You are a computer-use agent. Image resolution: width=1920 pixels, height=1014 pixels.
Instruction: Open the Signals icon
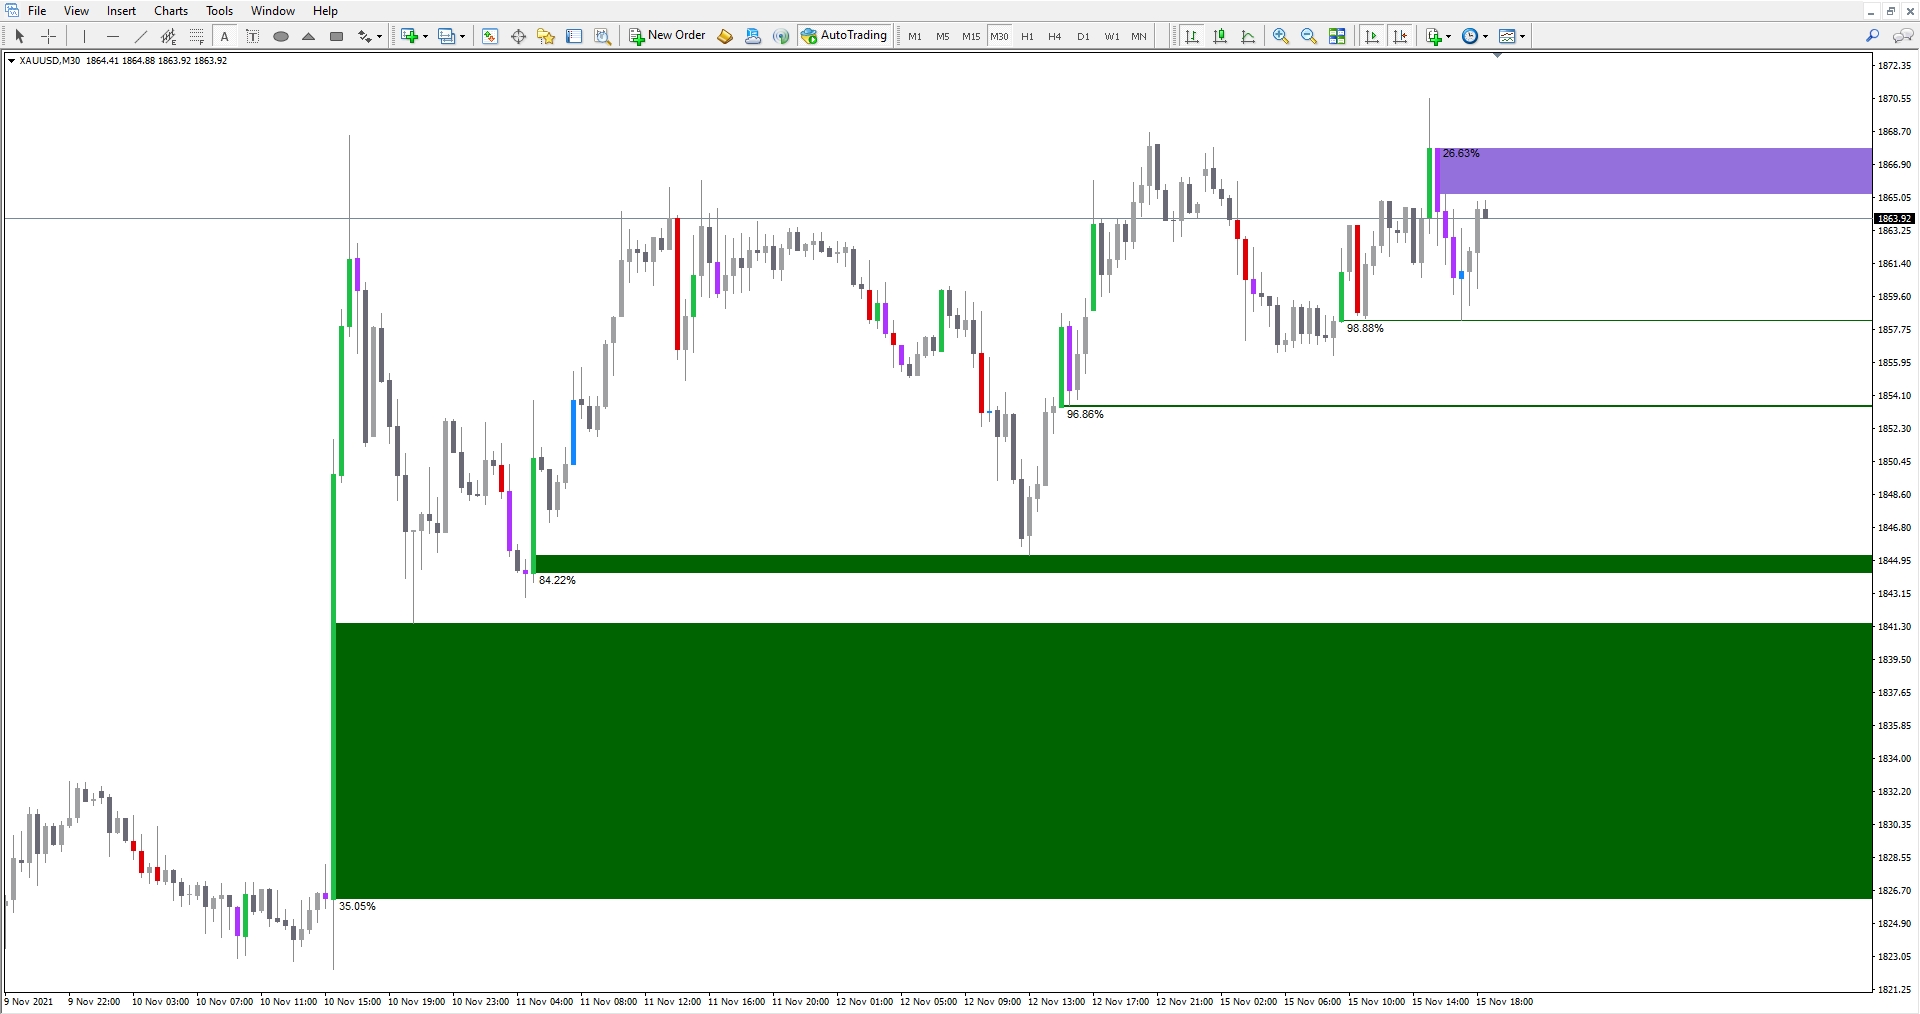pos(781,36)
